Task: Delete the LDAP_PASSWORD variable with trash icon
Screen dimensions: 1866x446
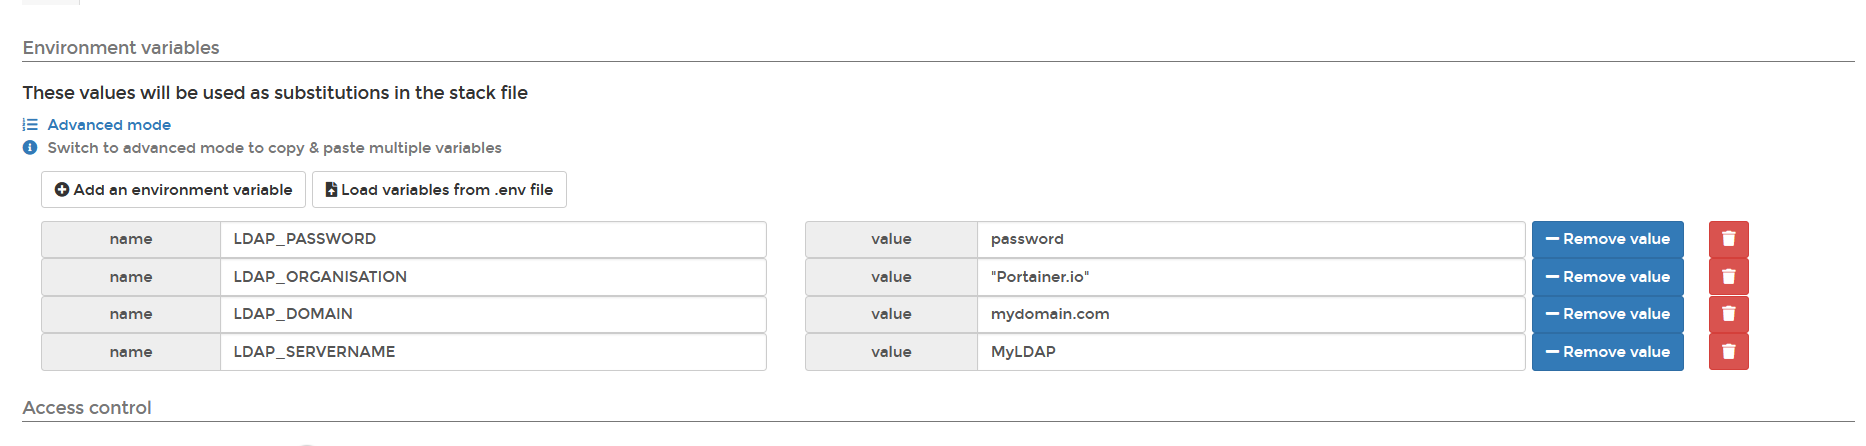Action: pos(1728,239)
